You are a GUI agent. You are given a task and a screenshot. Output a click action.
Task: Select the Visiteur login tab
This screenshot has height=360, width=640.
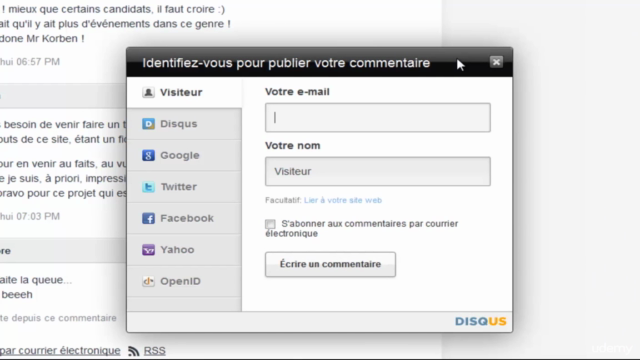(x=184, y=93)
